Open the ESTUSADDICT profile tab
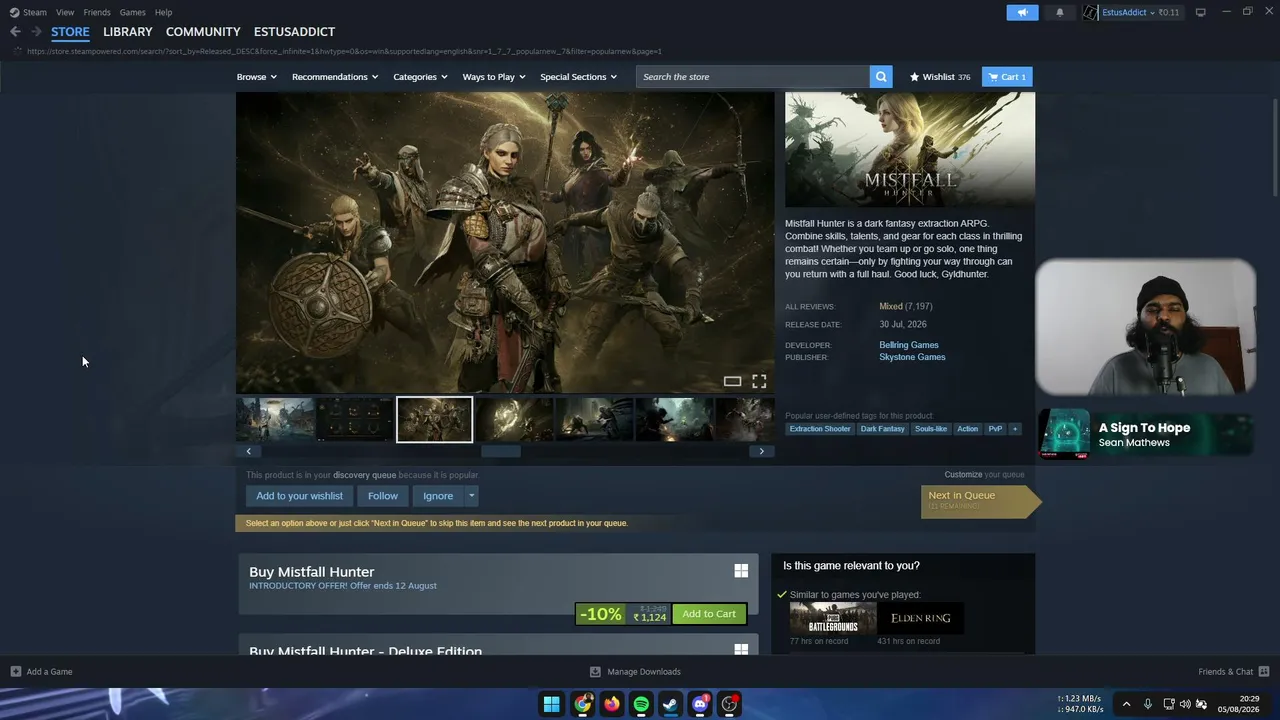Screen dimensions: 1280x720 [294, 32]
